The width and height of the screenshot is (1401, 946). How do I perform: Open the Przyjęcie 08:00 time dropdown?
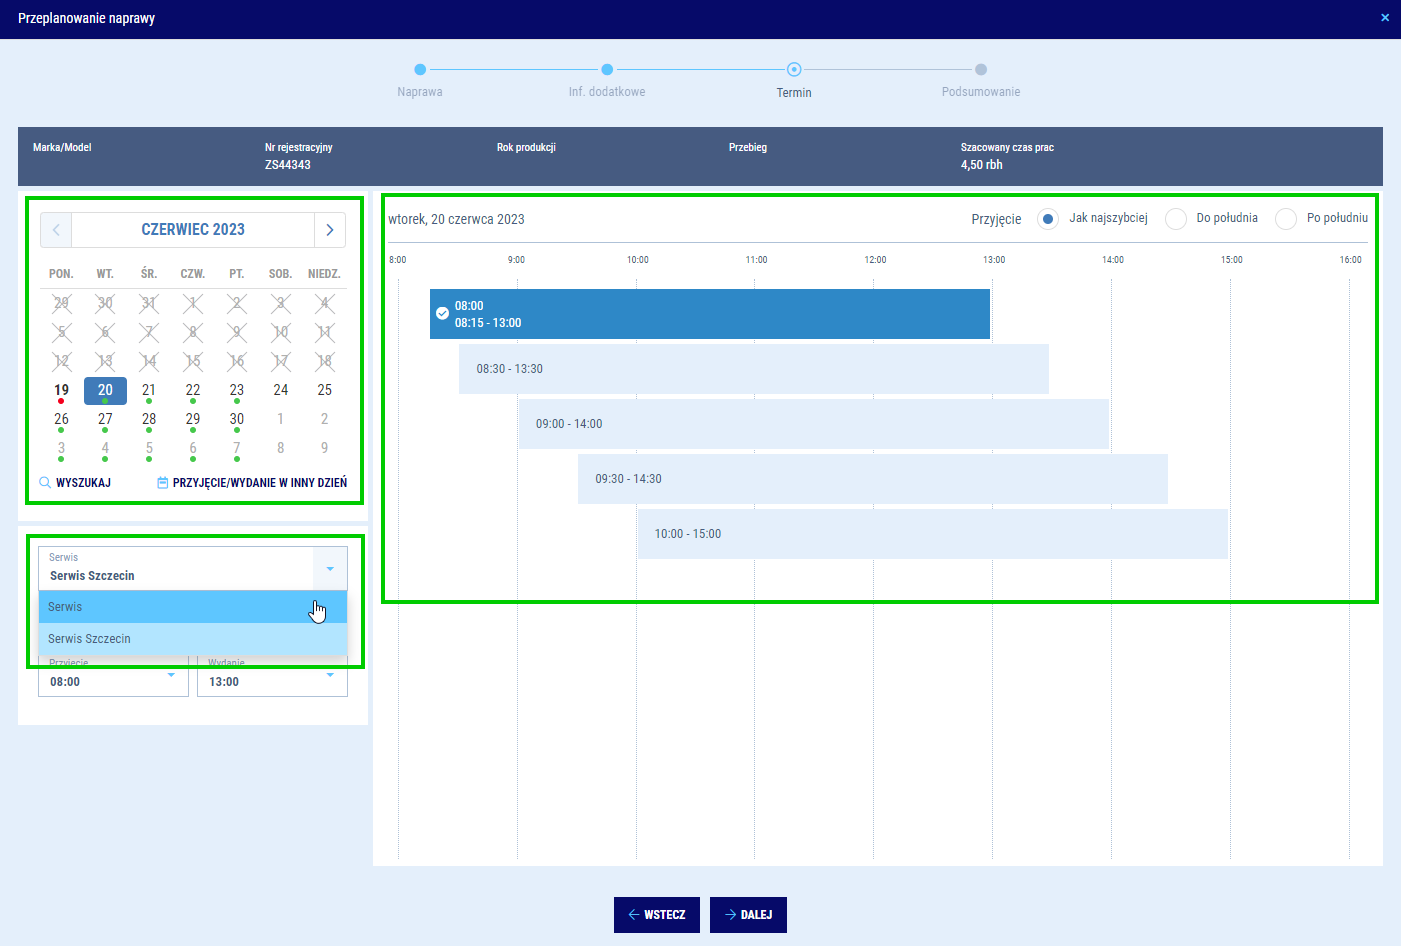[171, 677]
